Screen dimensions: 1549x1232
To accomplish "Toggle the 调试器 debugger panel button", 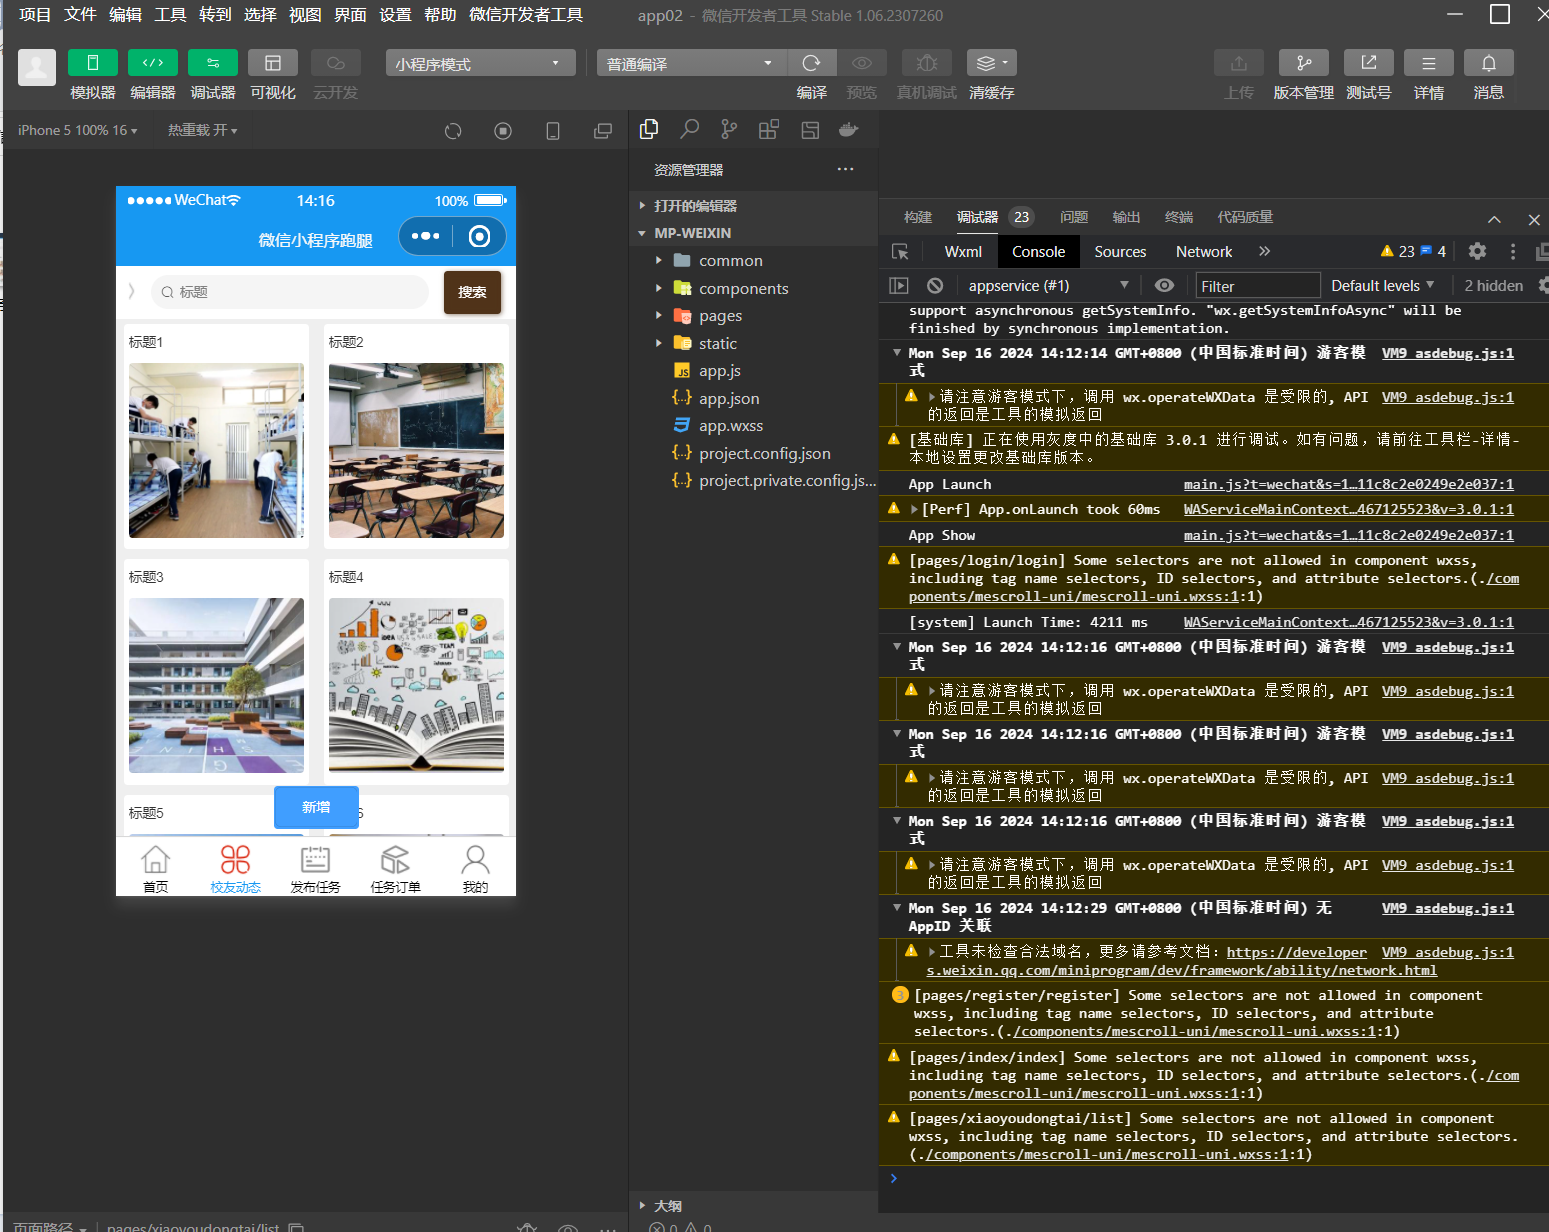I will (x=212, y=63).
